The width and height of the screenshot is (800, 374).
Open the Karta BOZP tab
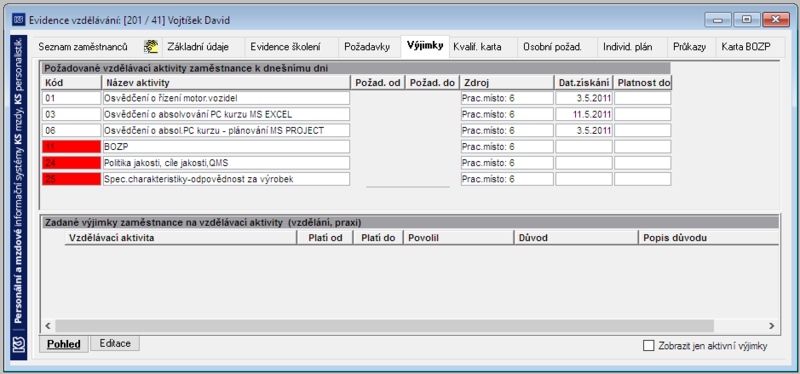pyautogui.click(x=745, y=47)
